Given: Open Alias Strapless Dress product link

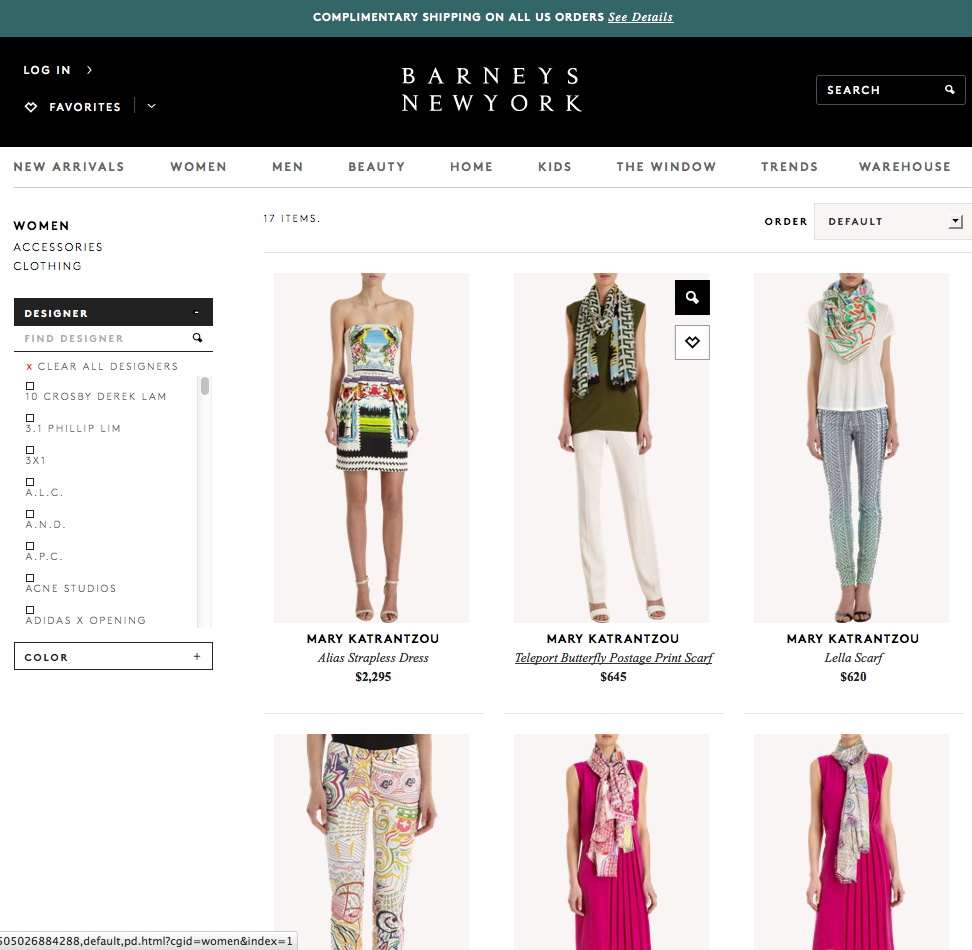Looking at the screenshot, I should click(x=373, y=658).
